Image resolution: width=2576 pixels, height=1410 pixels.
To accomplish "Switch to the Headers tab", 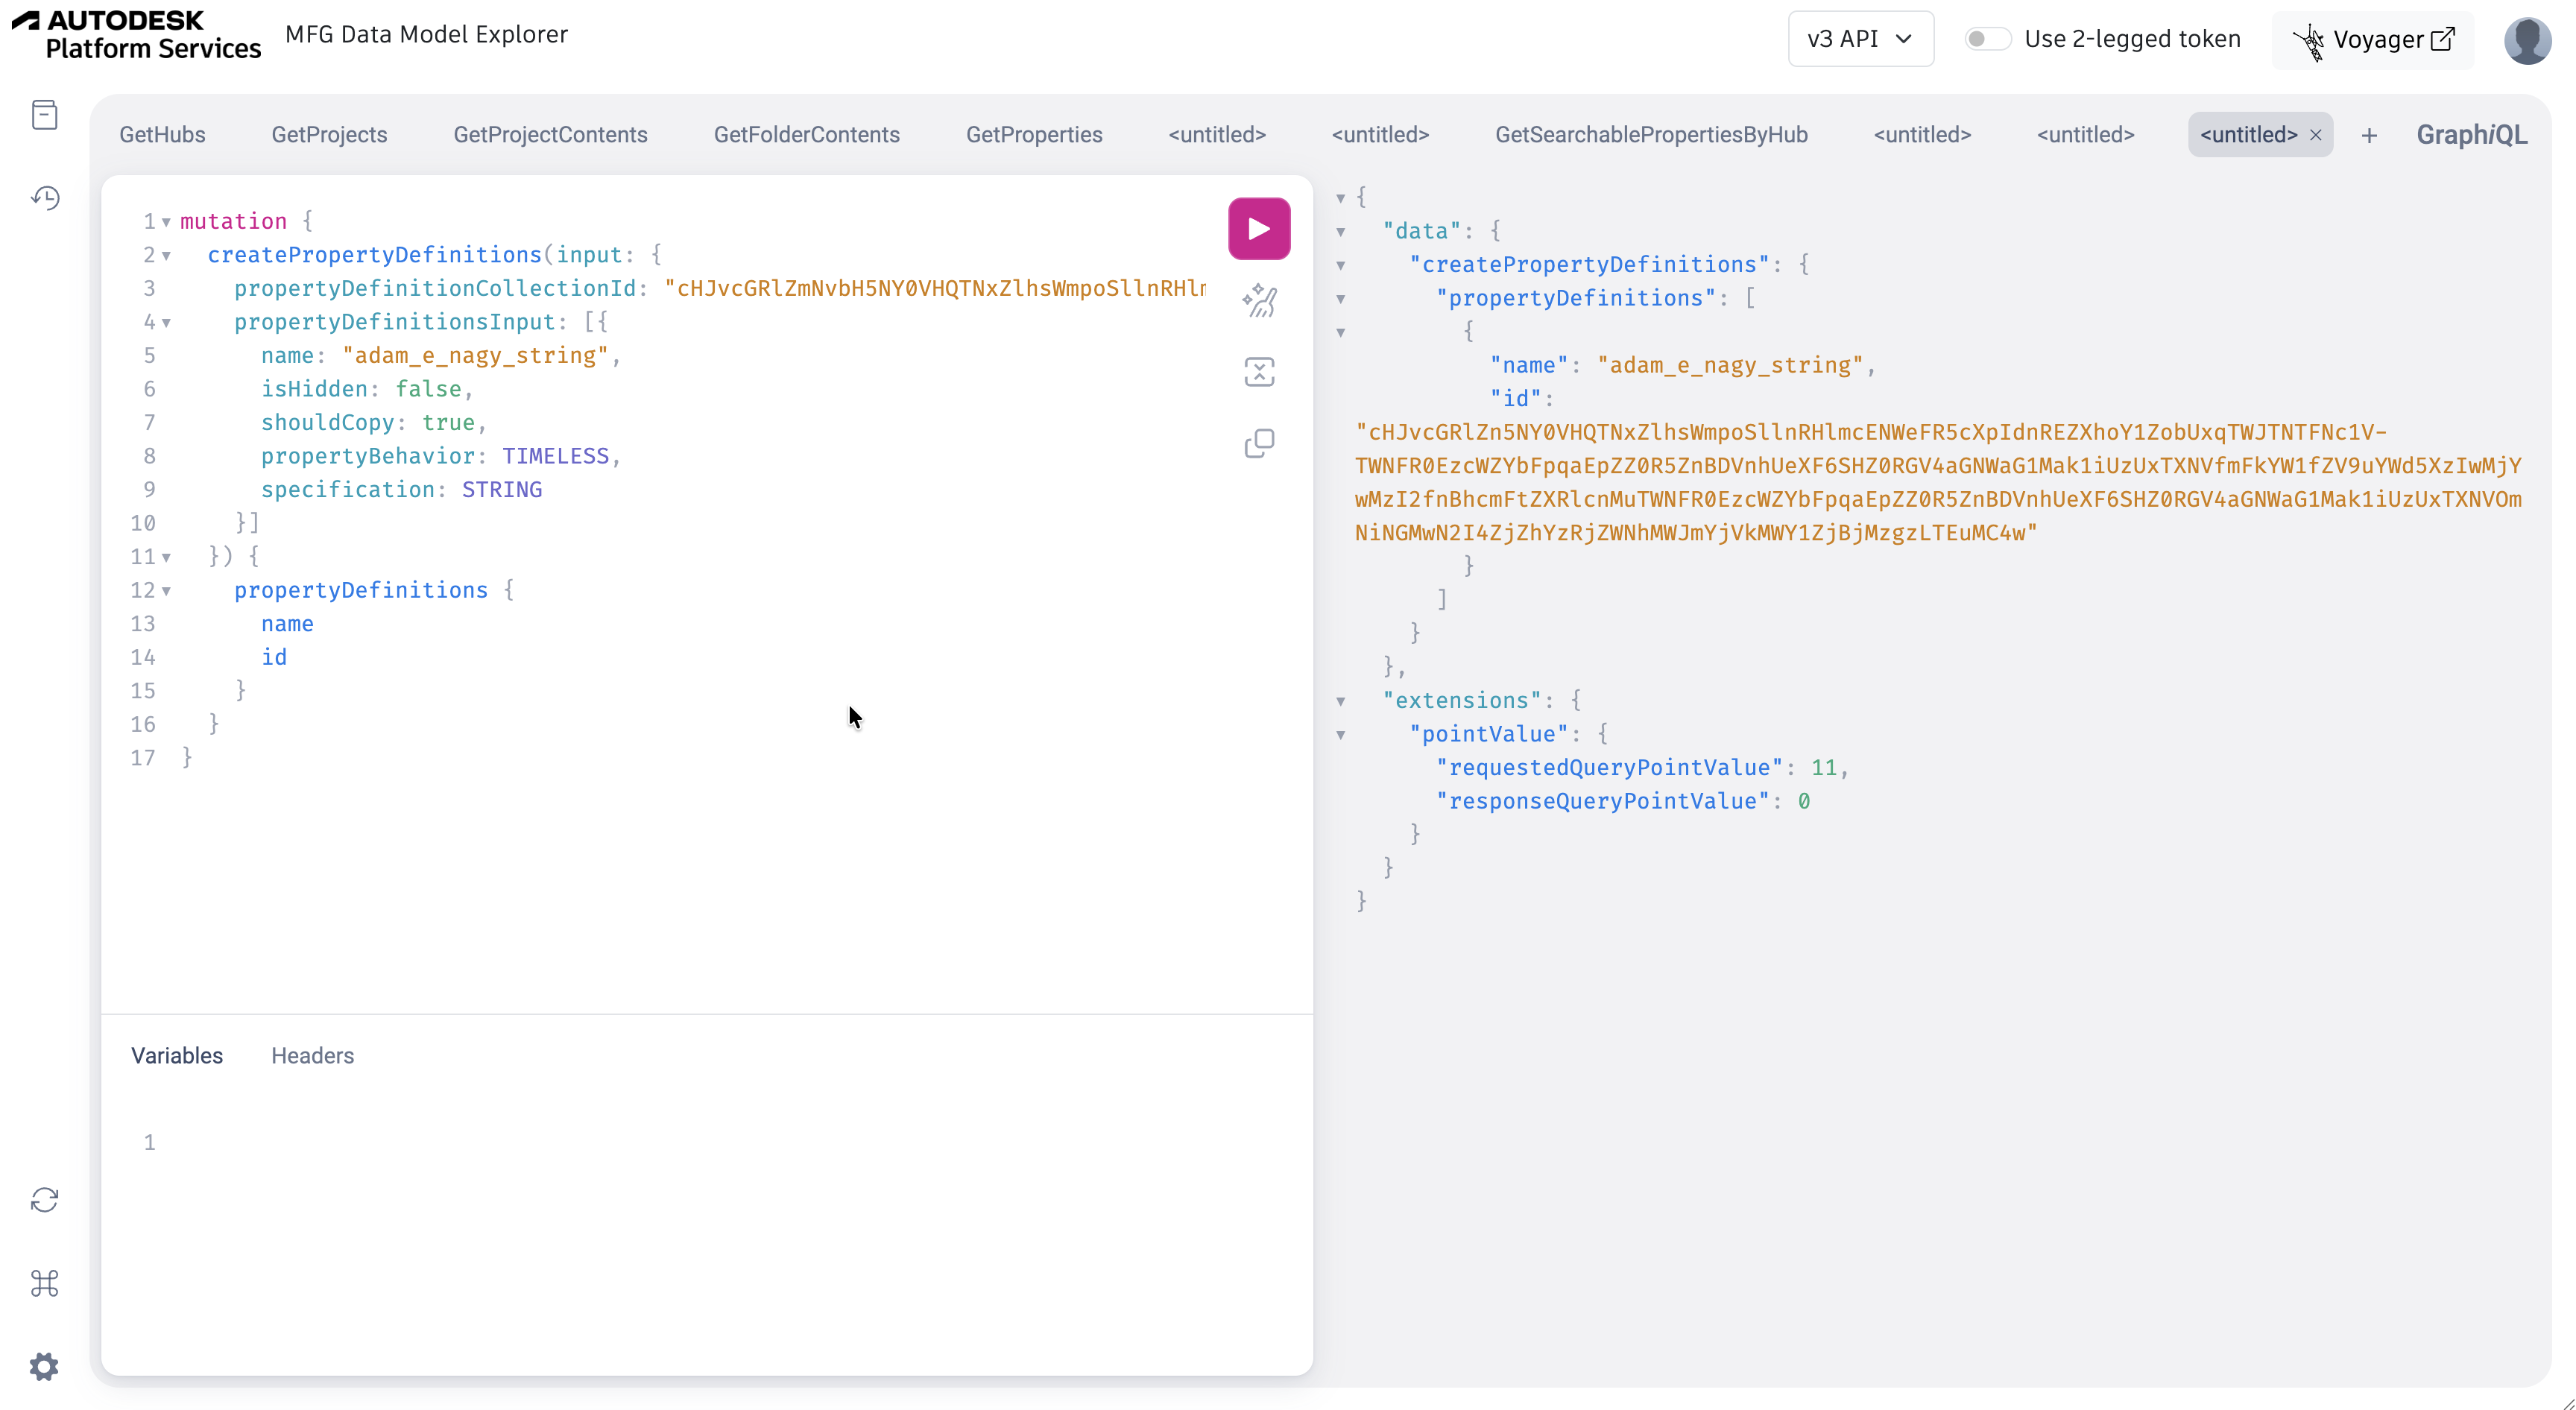I will (x=312, y=1056).
